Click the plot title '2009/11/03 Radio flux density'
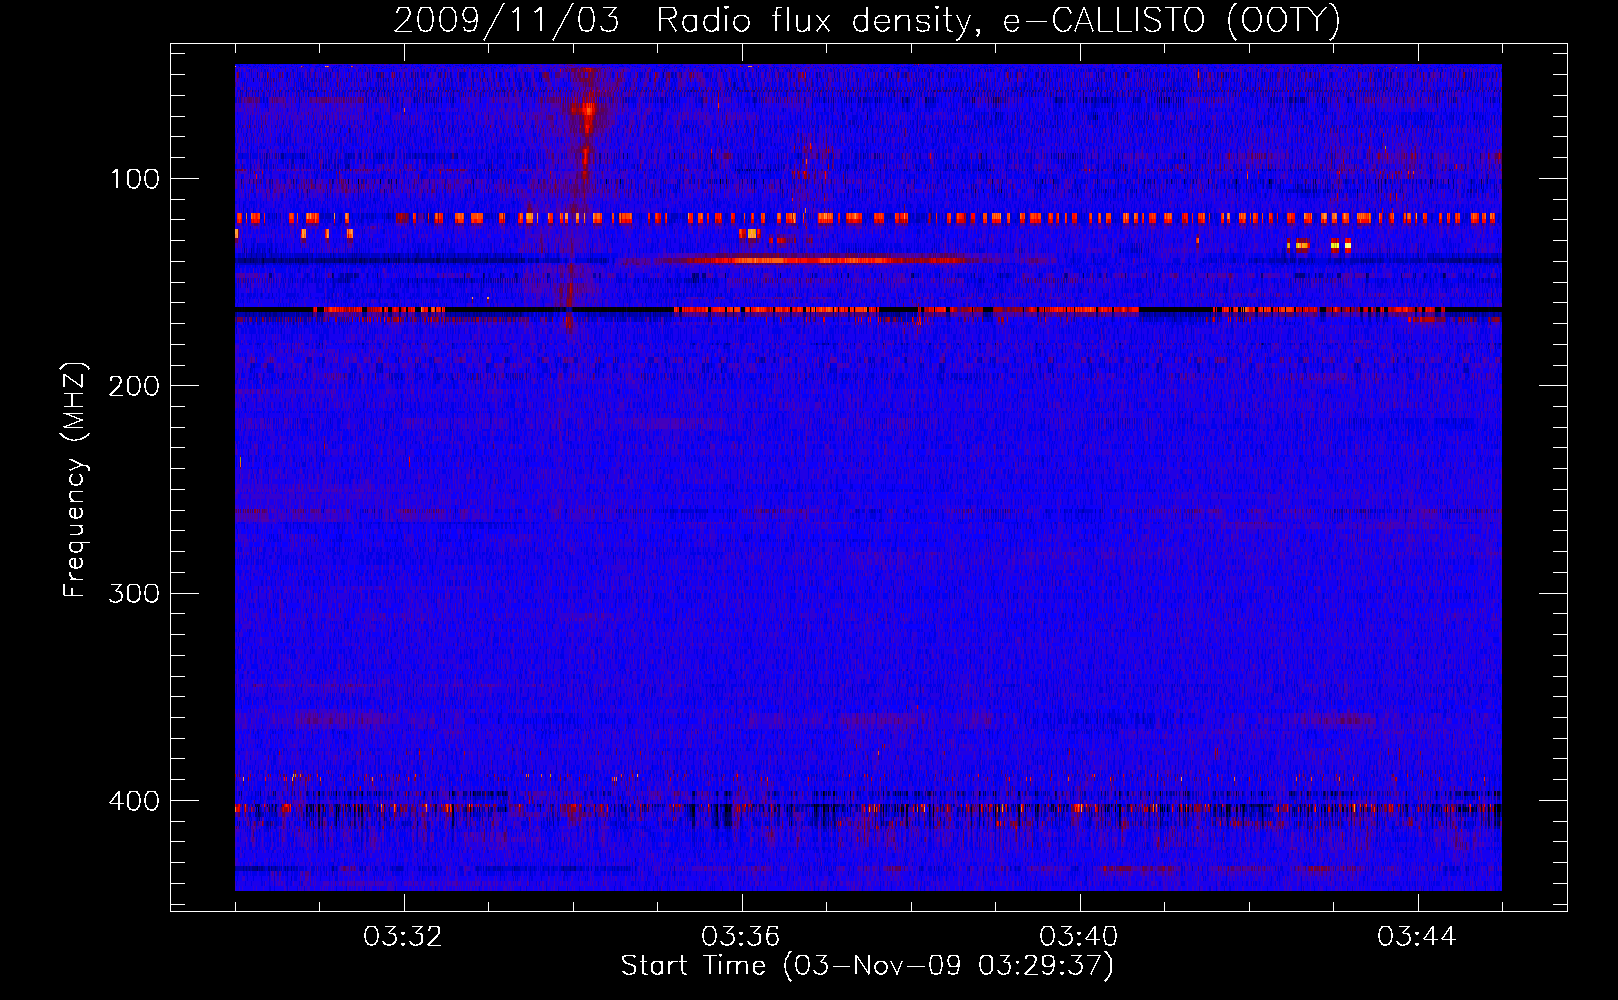This screenshot has height=1000, width=1618. (683, 19)
